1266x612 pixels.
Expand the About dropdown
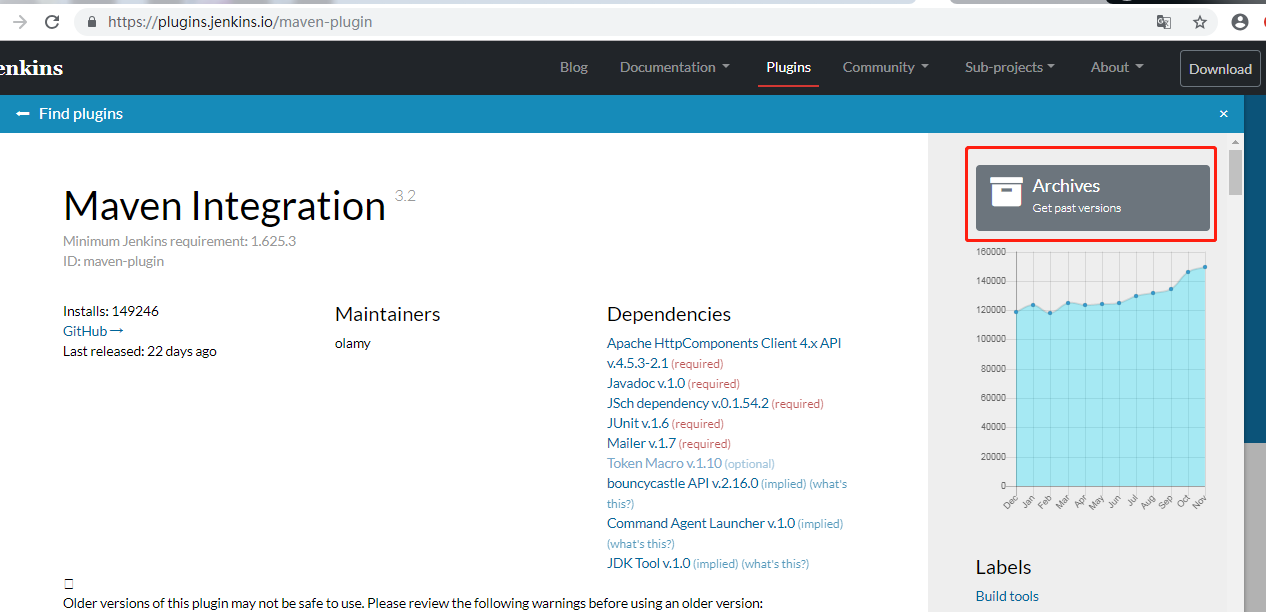pyautogui.click(x=1117, y=67)
